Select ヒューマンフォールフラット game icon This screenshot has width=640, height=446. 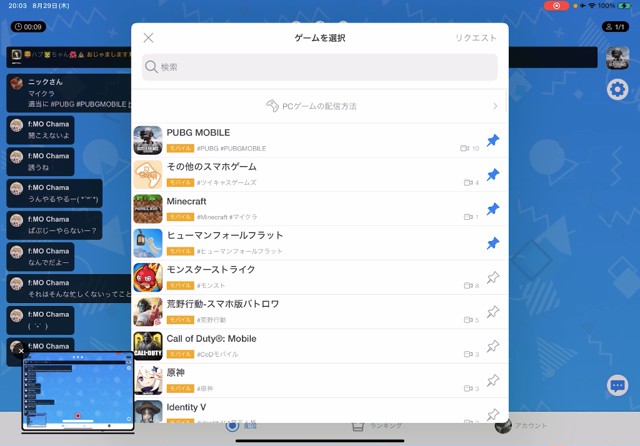coord(148,243)
